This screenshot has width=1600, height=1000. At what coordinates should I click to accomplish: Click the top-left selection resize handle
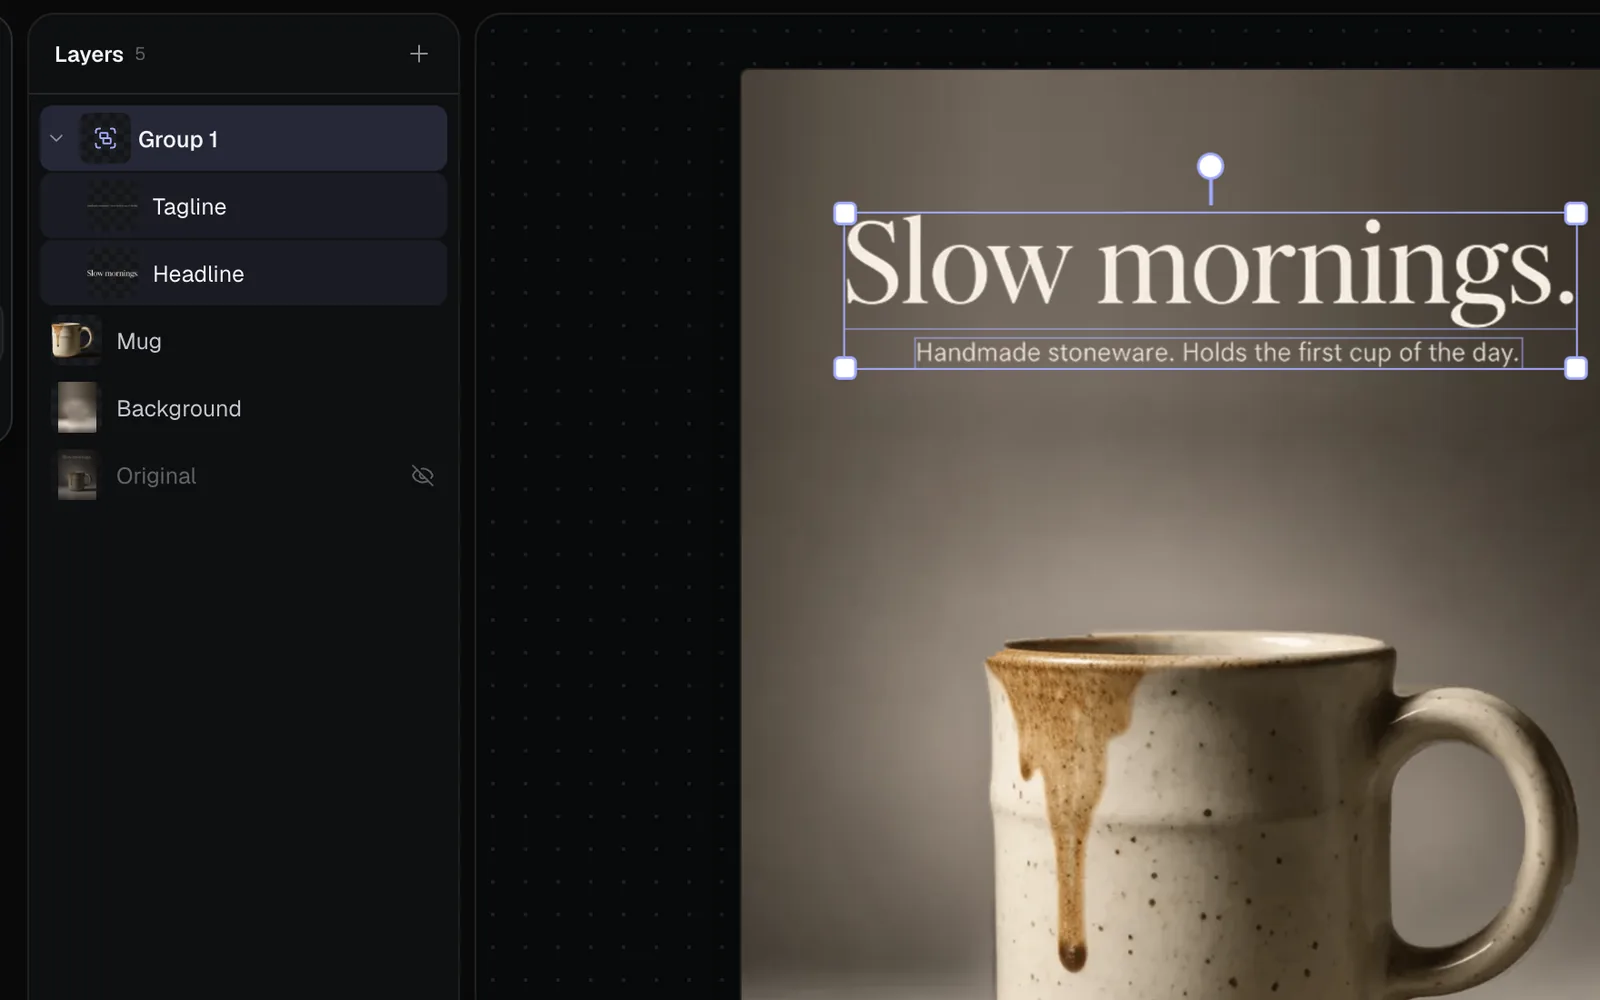click(845, 213)
